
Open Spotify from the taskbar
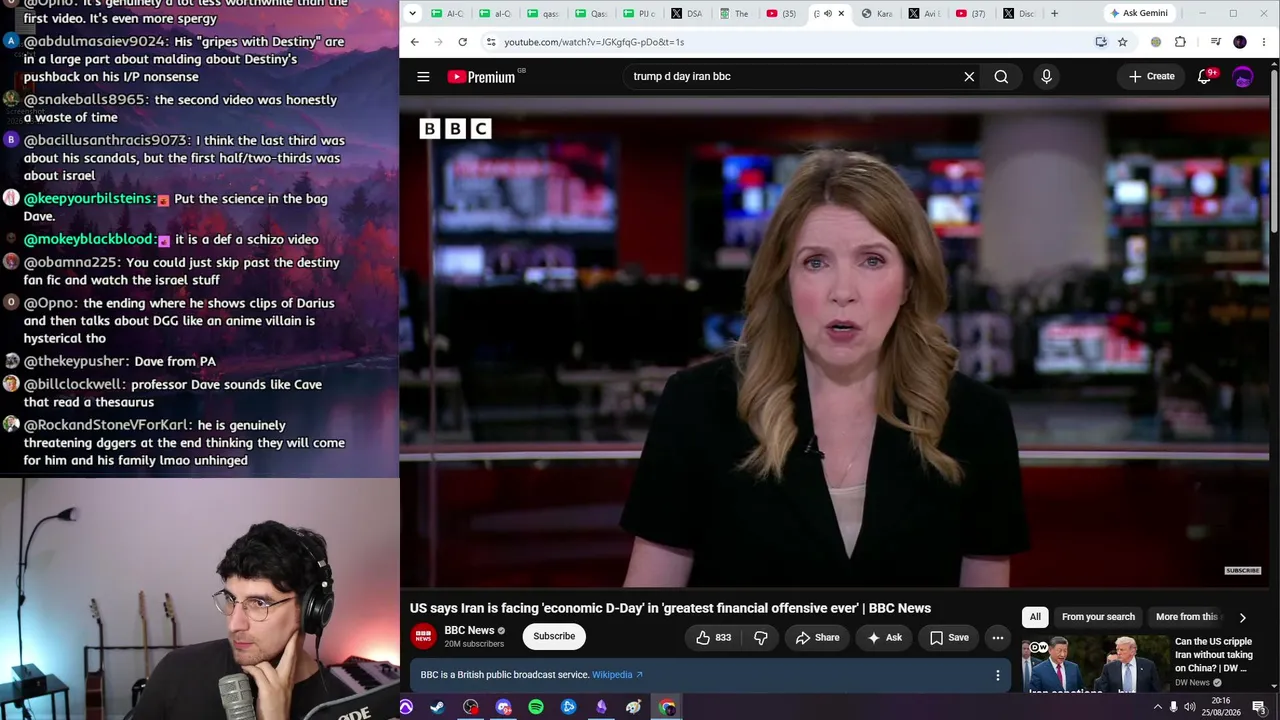[536, 707]
